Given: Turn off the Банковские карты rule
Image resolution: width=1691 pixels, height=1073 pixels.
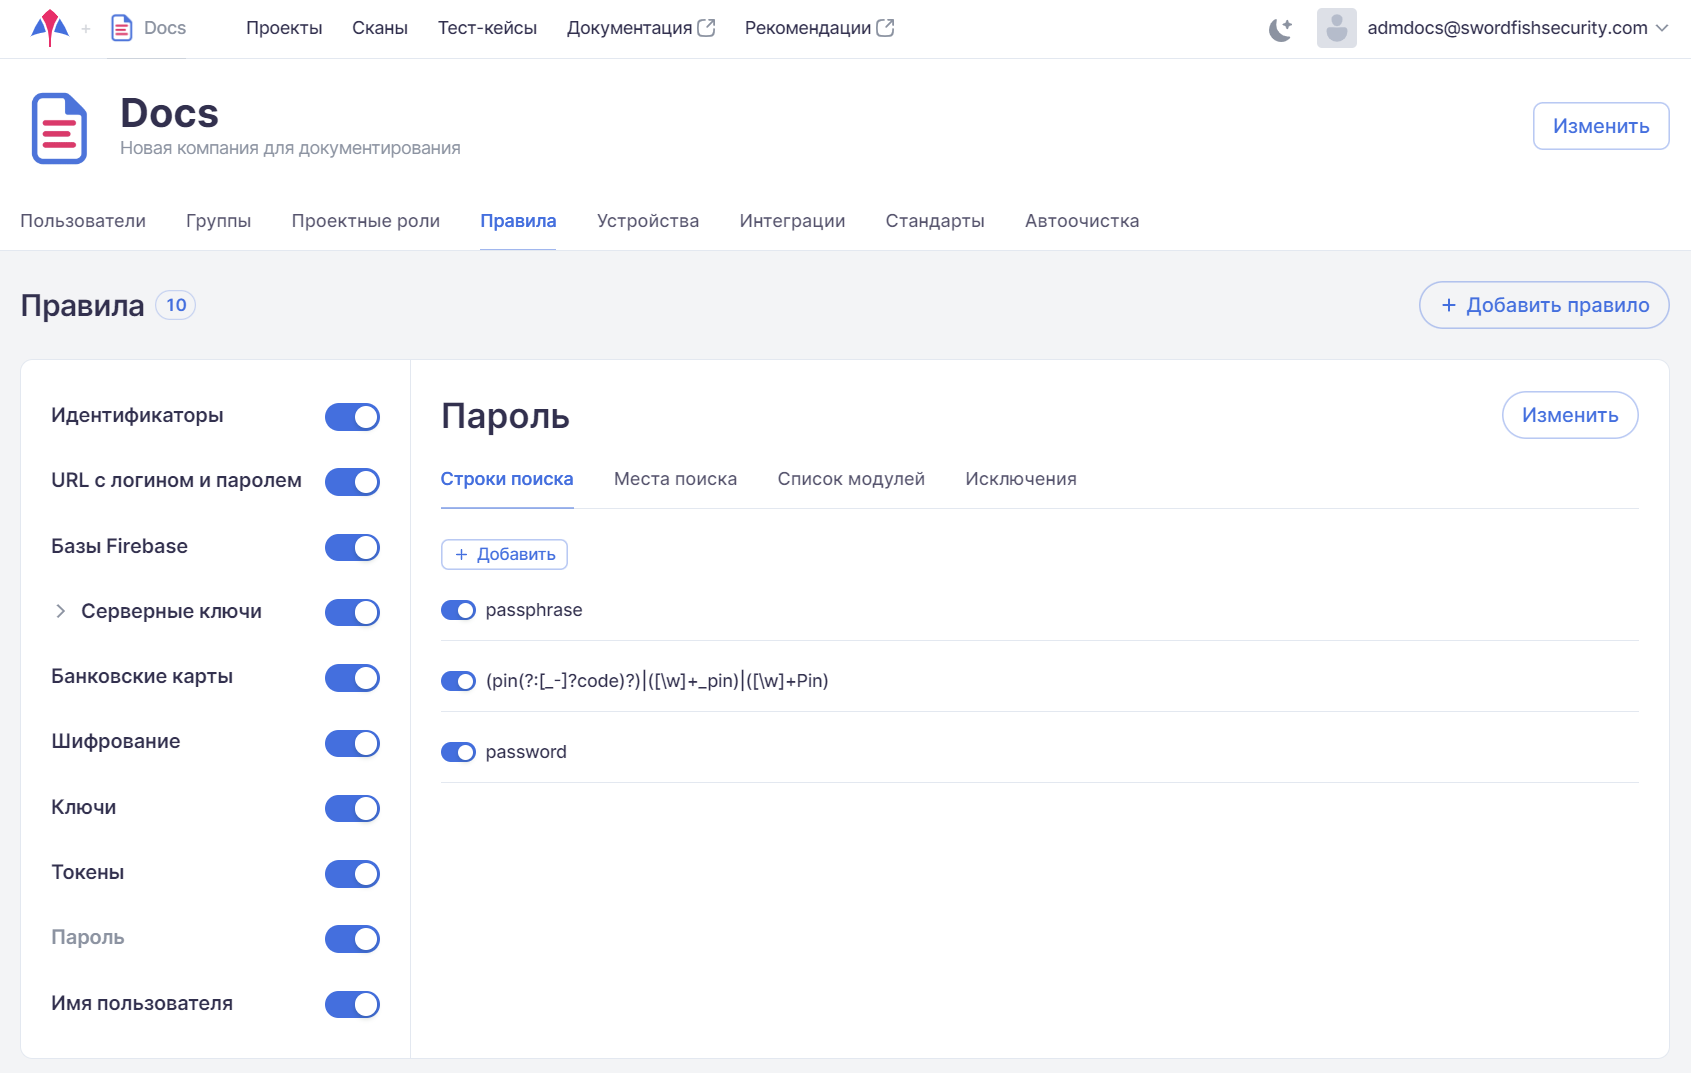Looking at the screenshot, I should click(x=352, y=678).
